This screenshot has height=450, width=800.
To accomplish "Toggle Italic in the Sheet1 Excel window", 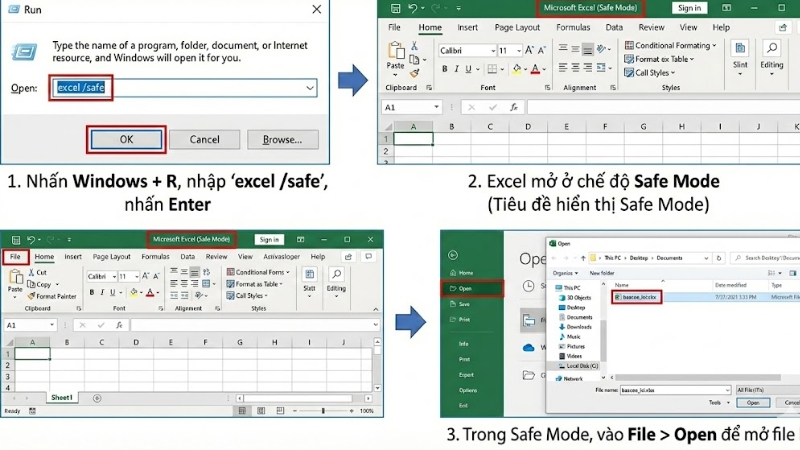I will 102,292.
